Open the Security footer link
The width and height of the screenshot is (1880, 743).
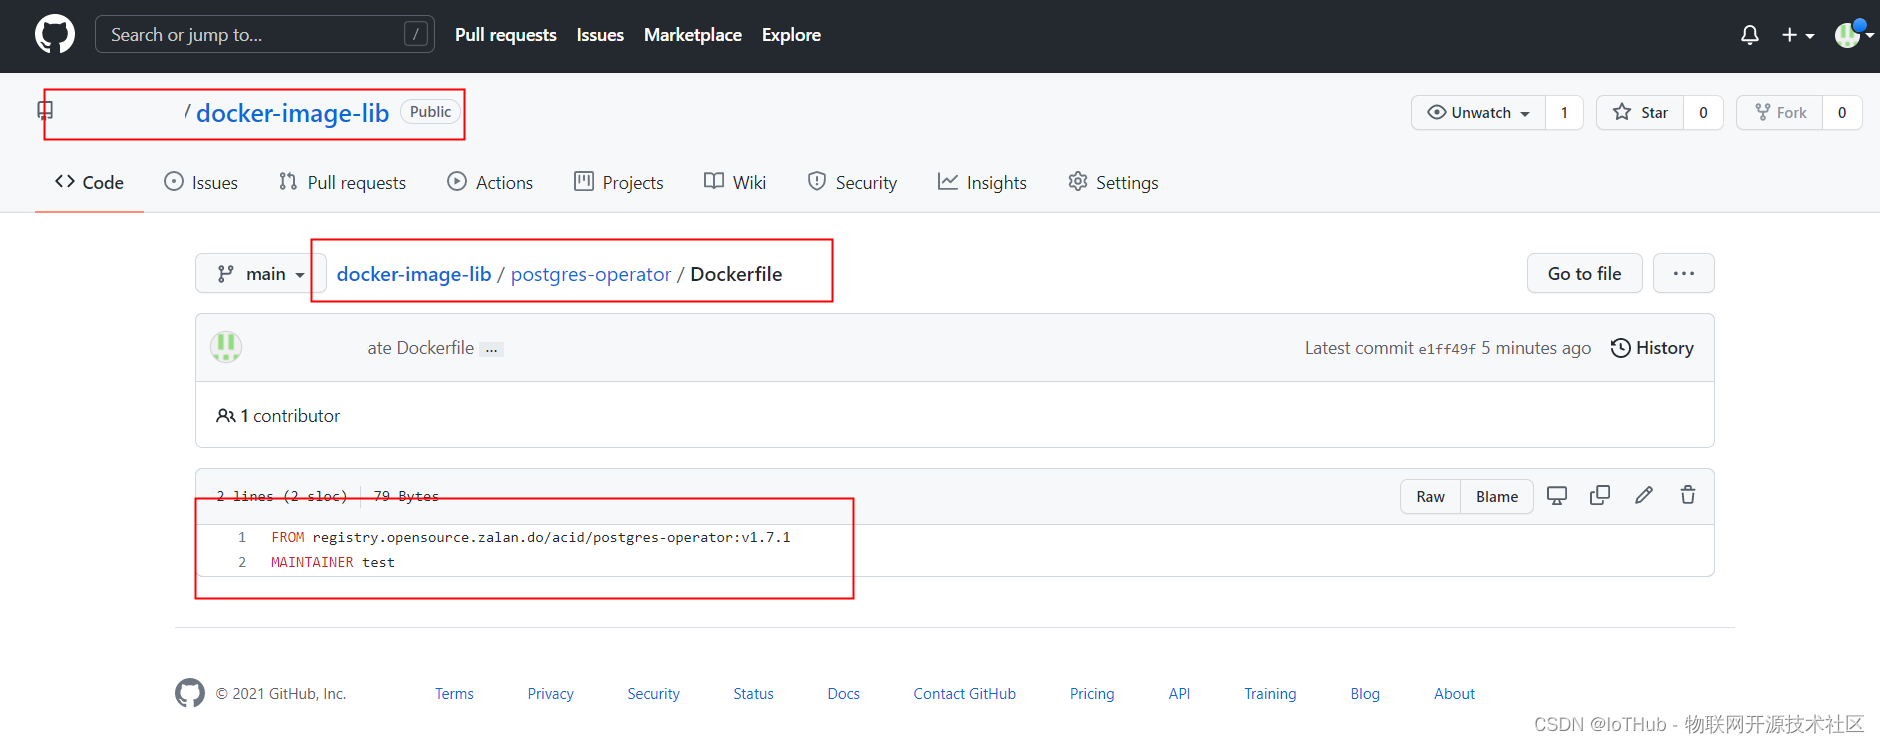point(653,694)
